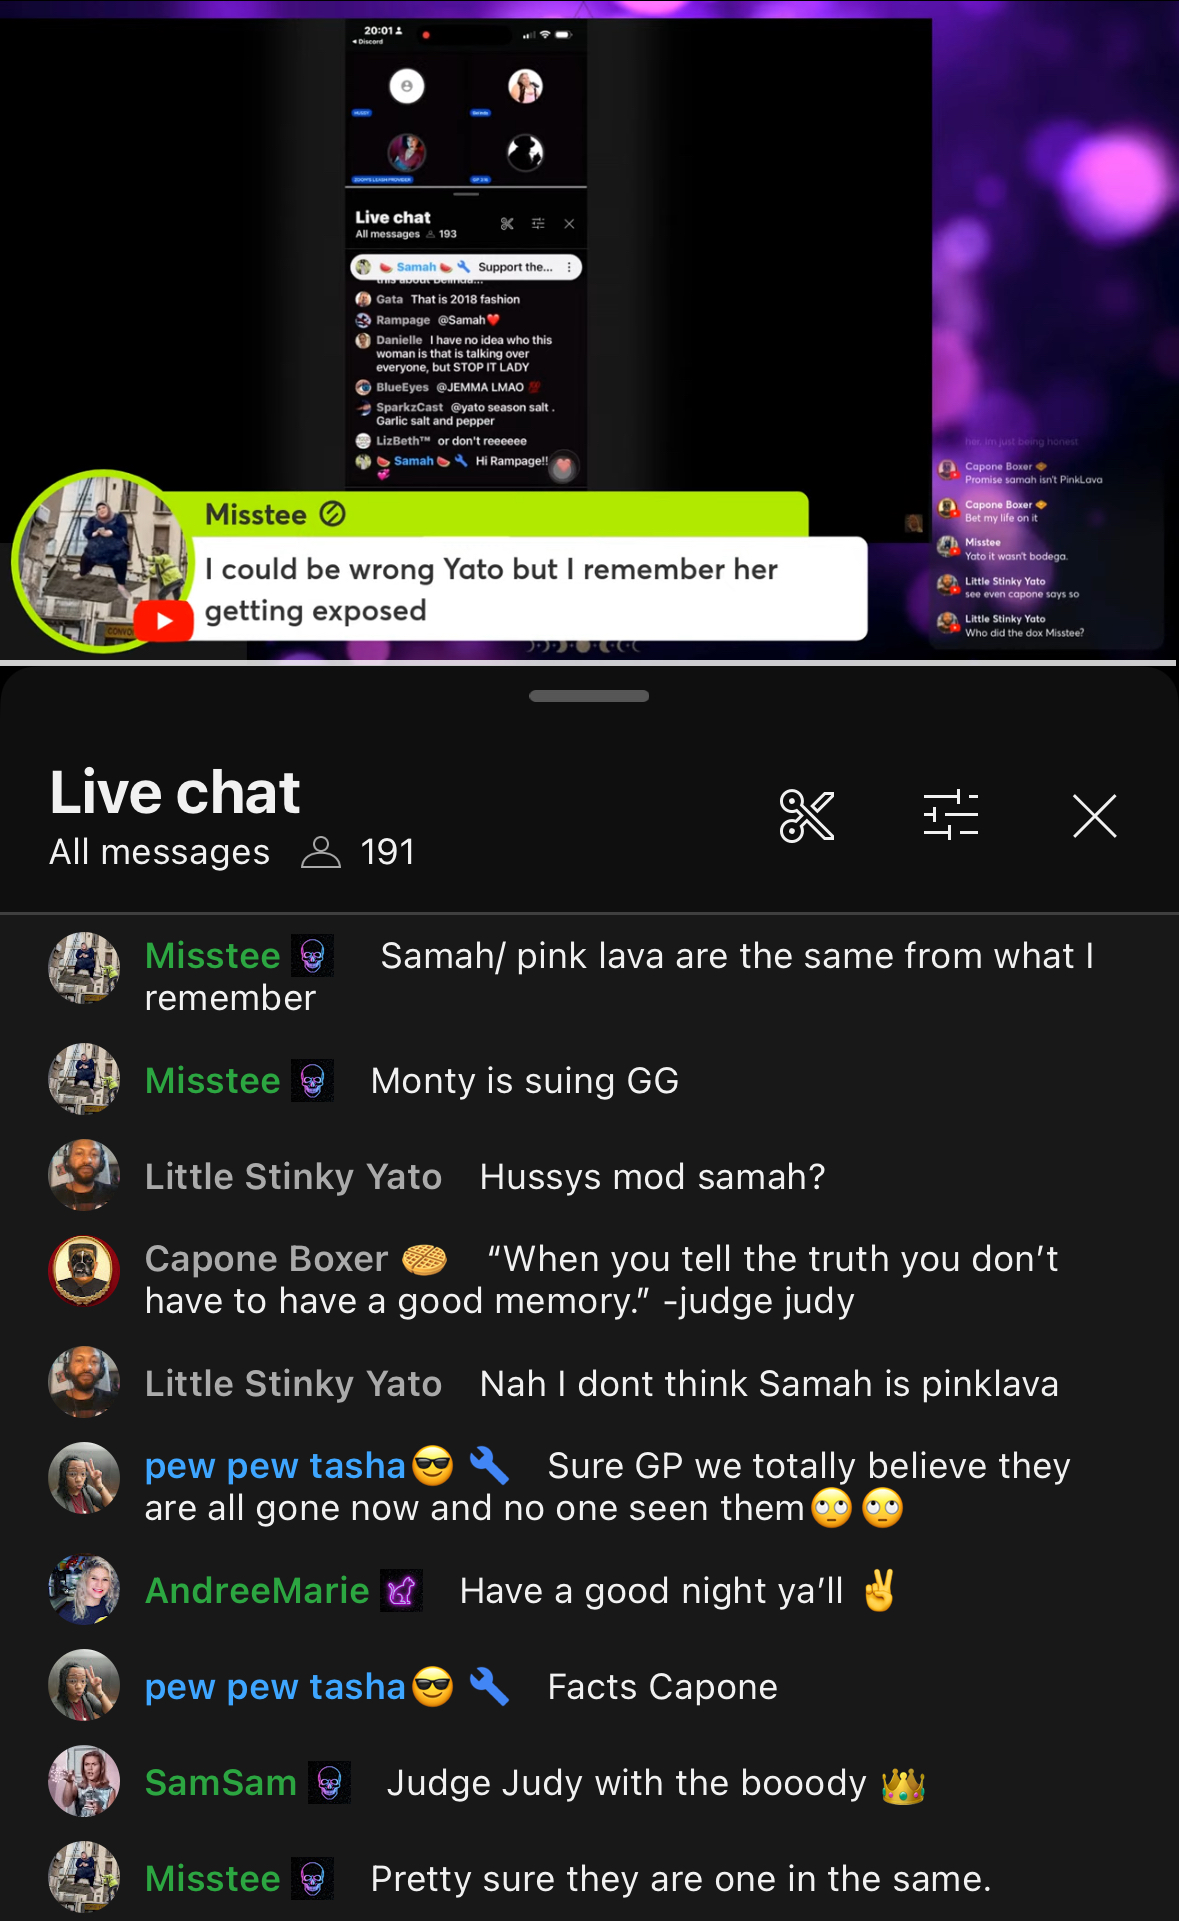Tap the 'Facts Capone' message
Image resolution: width=1179 pixels, height=1921 pixels.
coord(662,1687)
